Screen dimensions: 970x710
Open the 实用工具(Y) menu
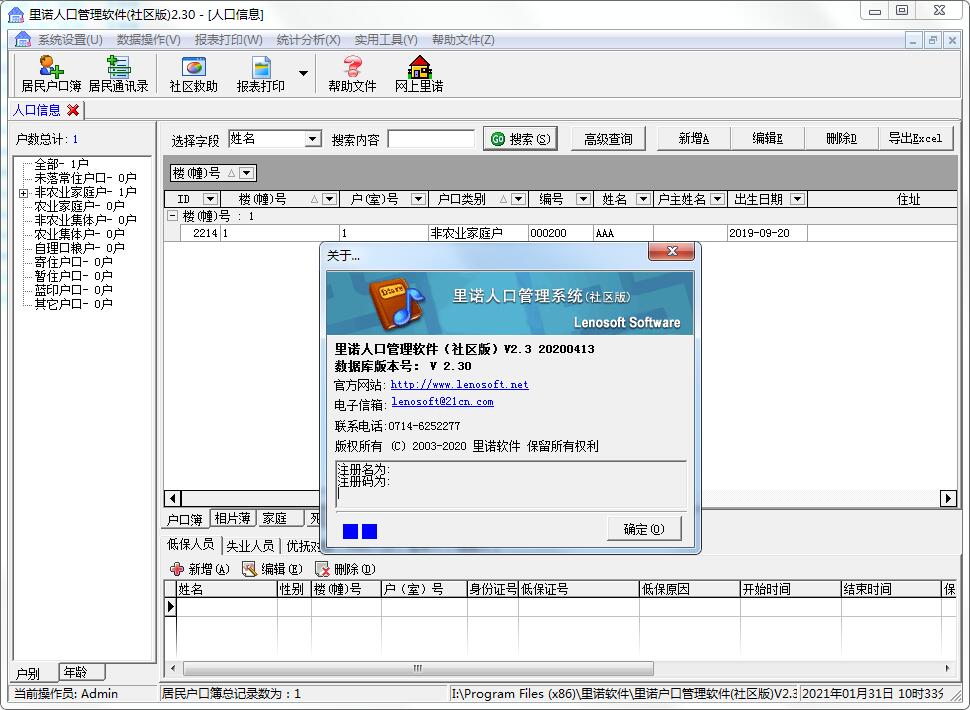pyautogui.click(x=386, y=40)
